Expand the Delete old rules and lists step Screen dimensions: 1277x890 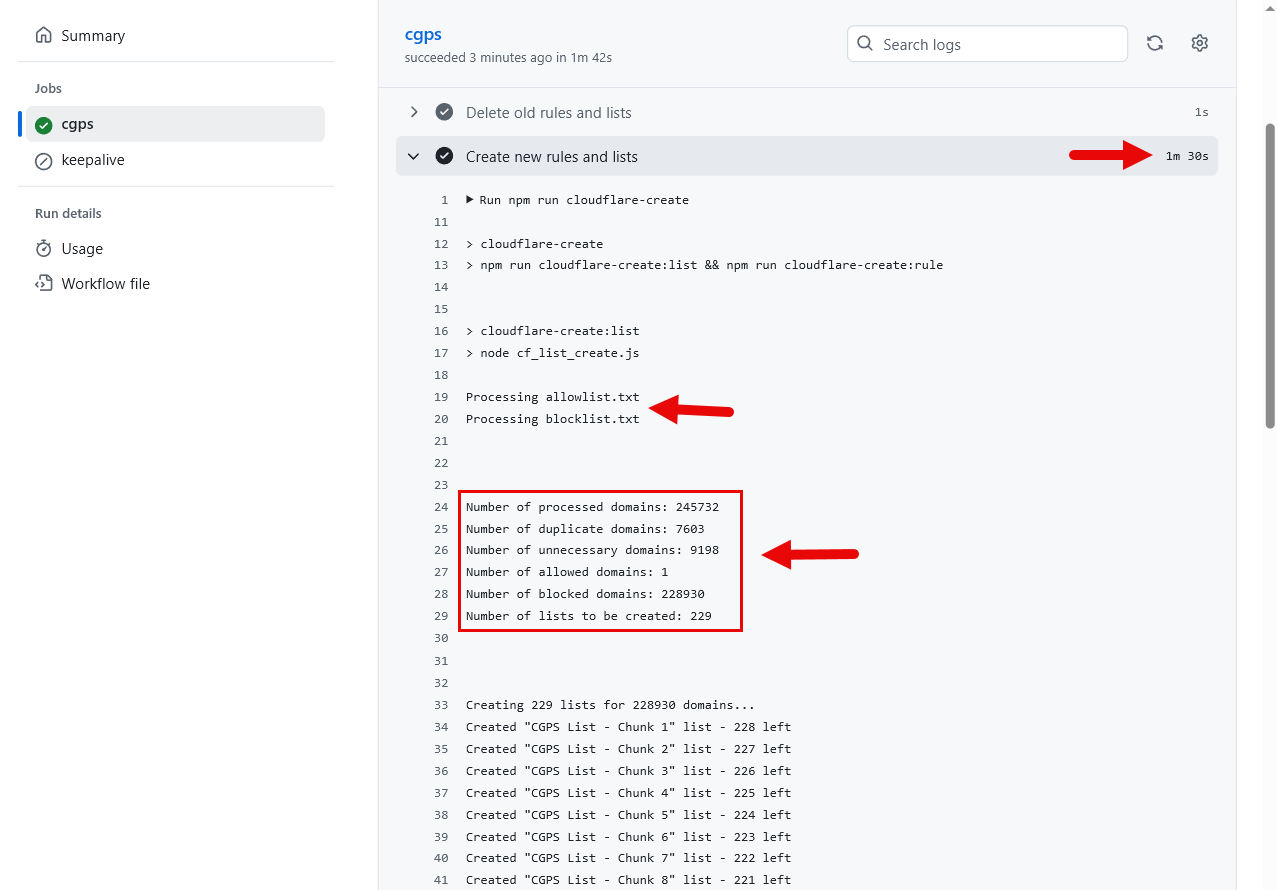point(414,112)
